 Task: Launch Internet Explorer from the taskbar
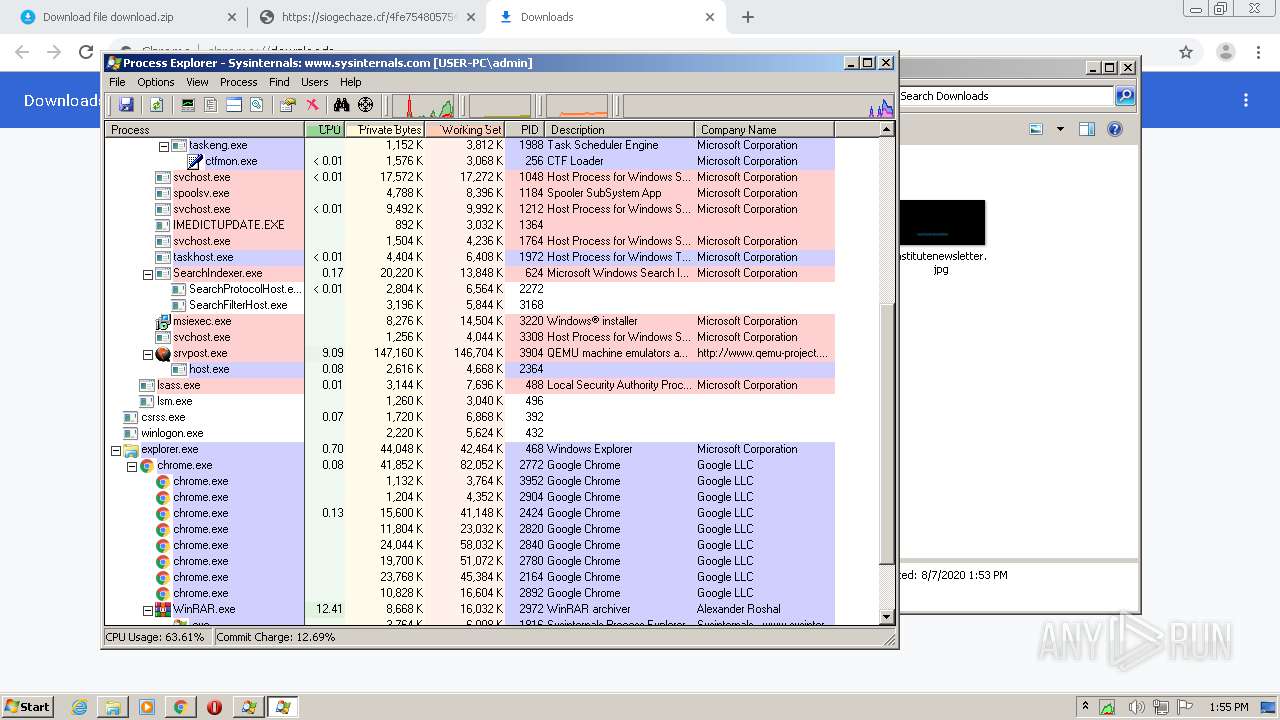[80, 707]
